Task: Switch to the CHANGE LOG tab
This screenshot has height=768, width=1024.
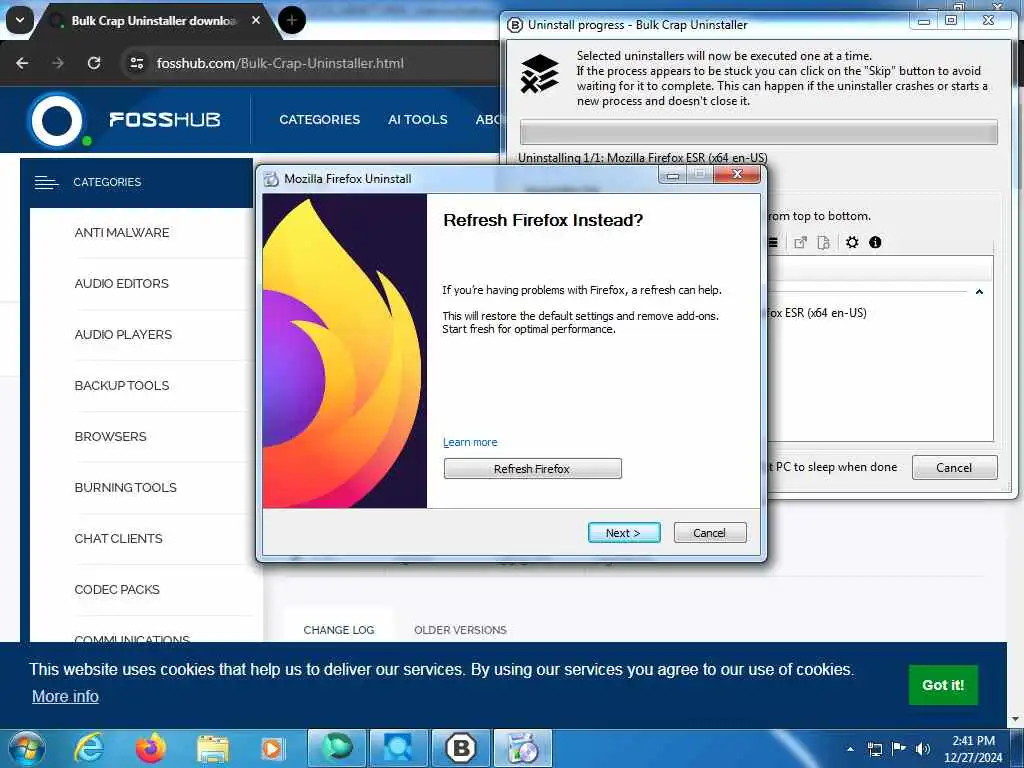Action: coord(338,630)
